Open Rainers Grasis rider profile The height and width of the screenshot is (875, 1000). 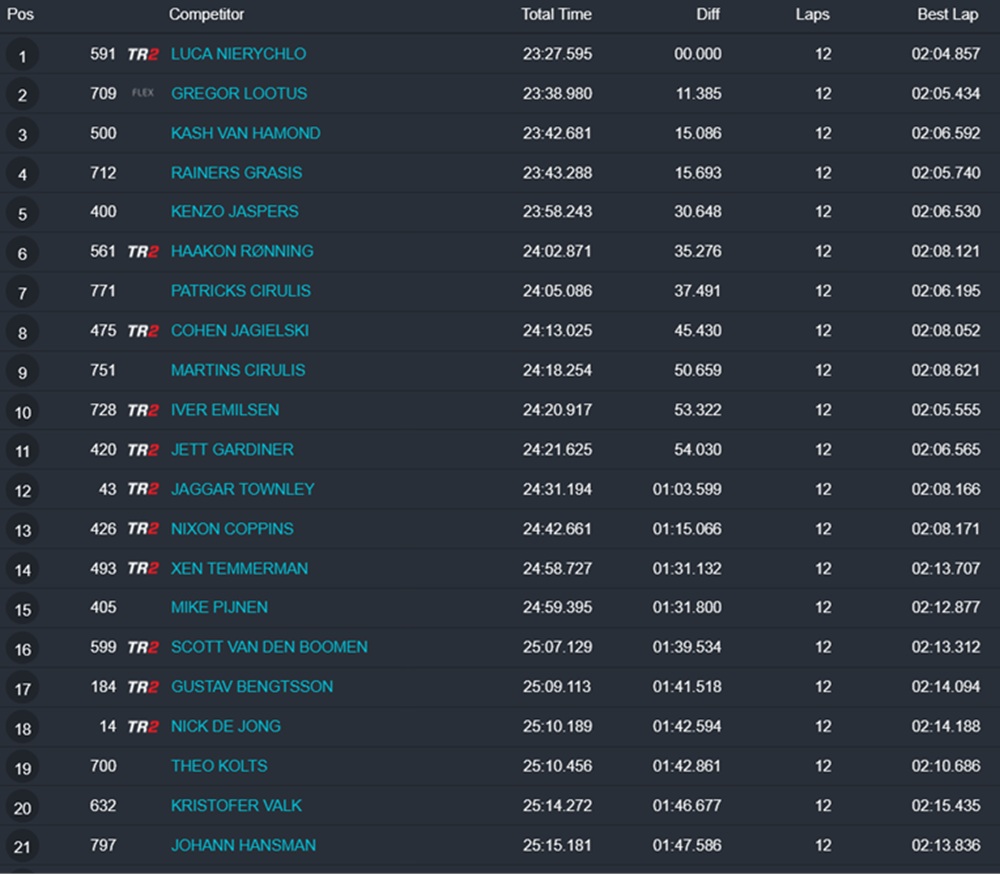pos(236,173)
